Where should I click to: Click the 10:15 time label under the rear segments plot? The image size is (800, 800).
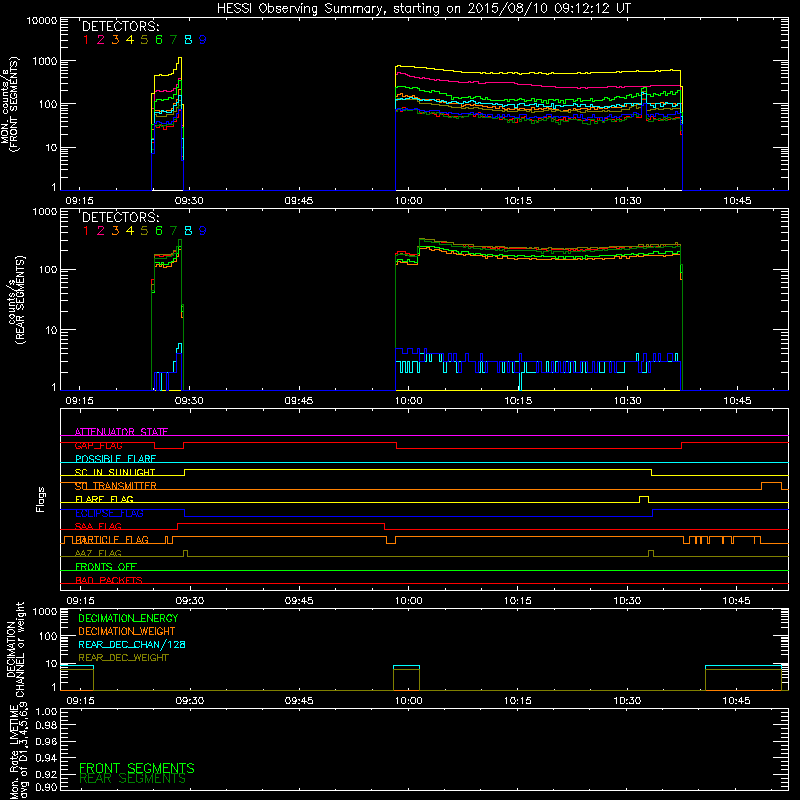[518, 401]
